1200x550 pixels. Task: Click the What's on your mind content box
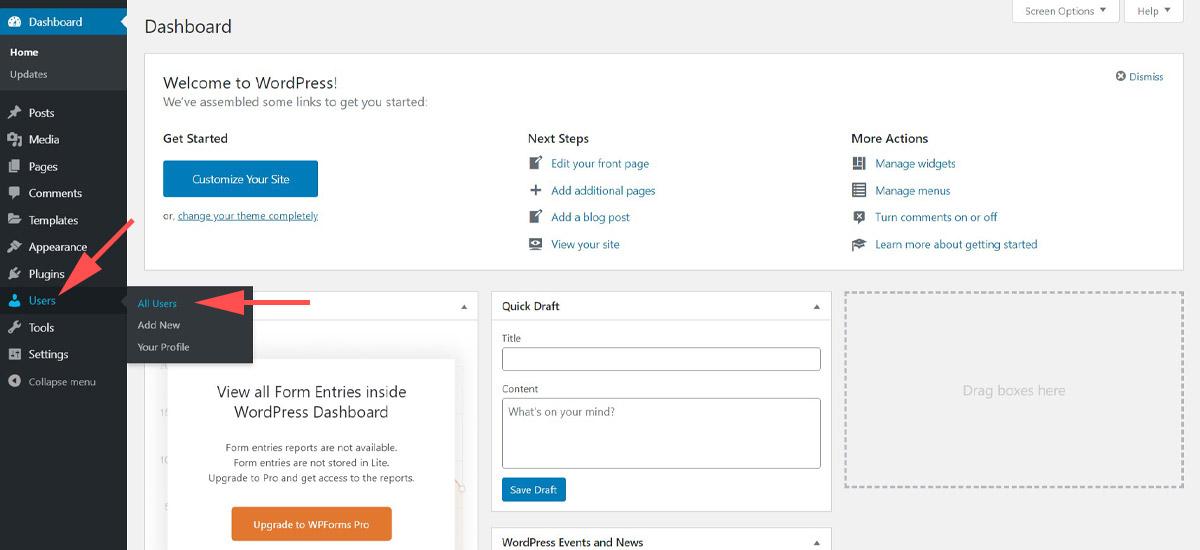click(661, 433)
